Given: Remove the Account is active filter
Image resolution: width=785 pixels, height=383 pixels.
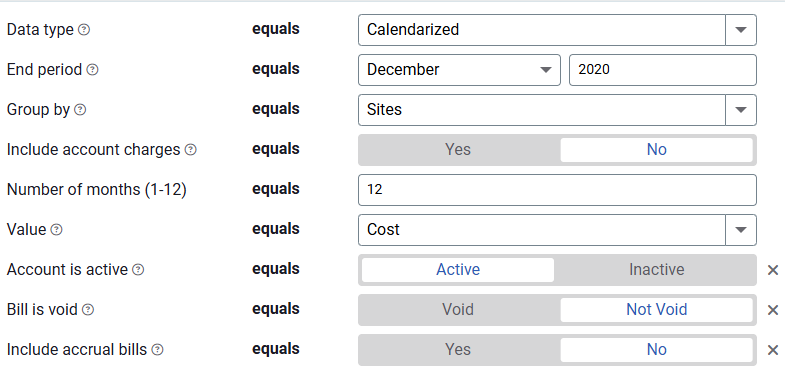Looking at the screenshot, I should click(x=773, y=270).
